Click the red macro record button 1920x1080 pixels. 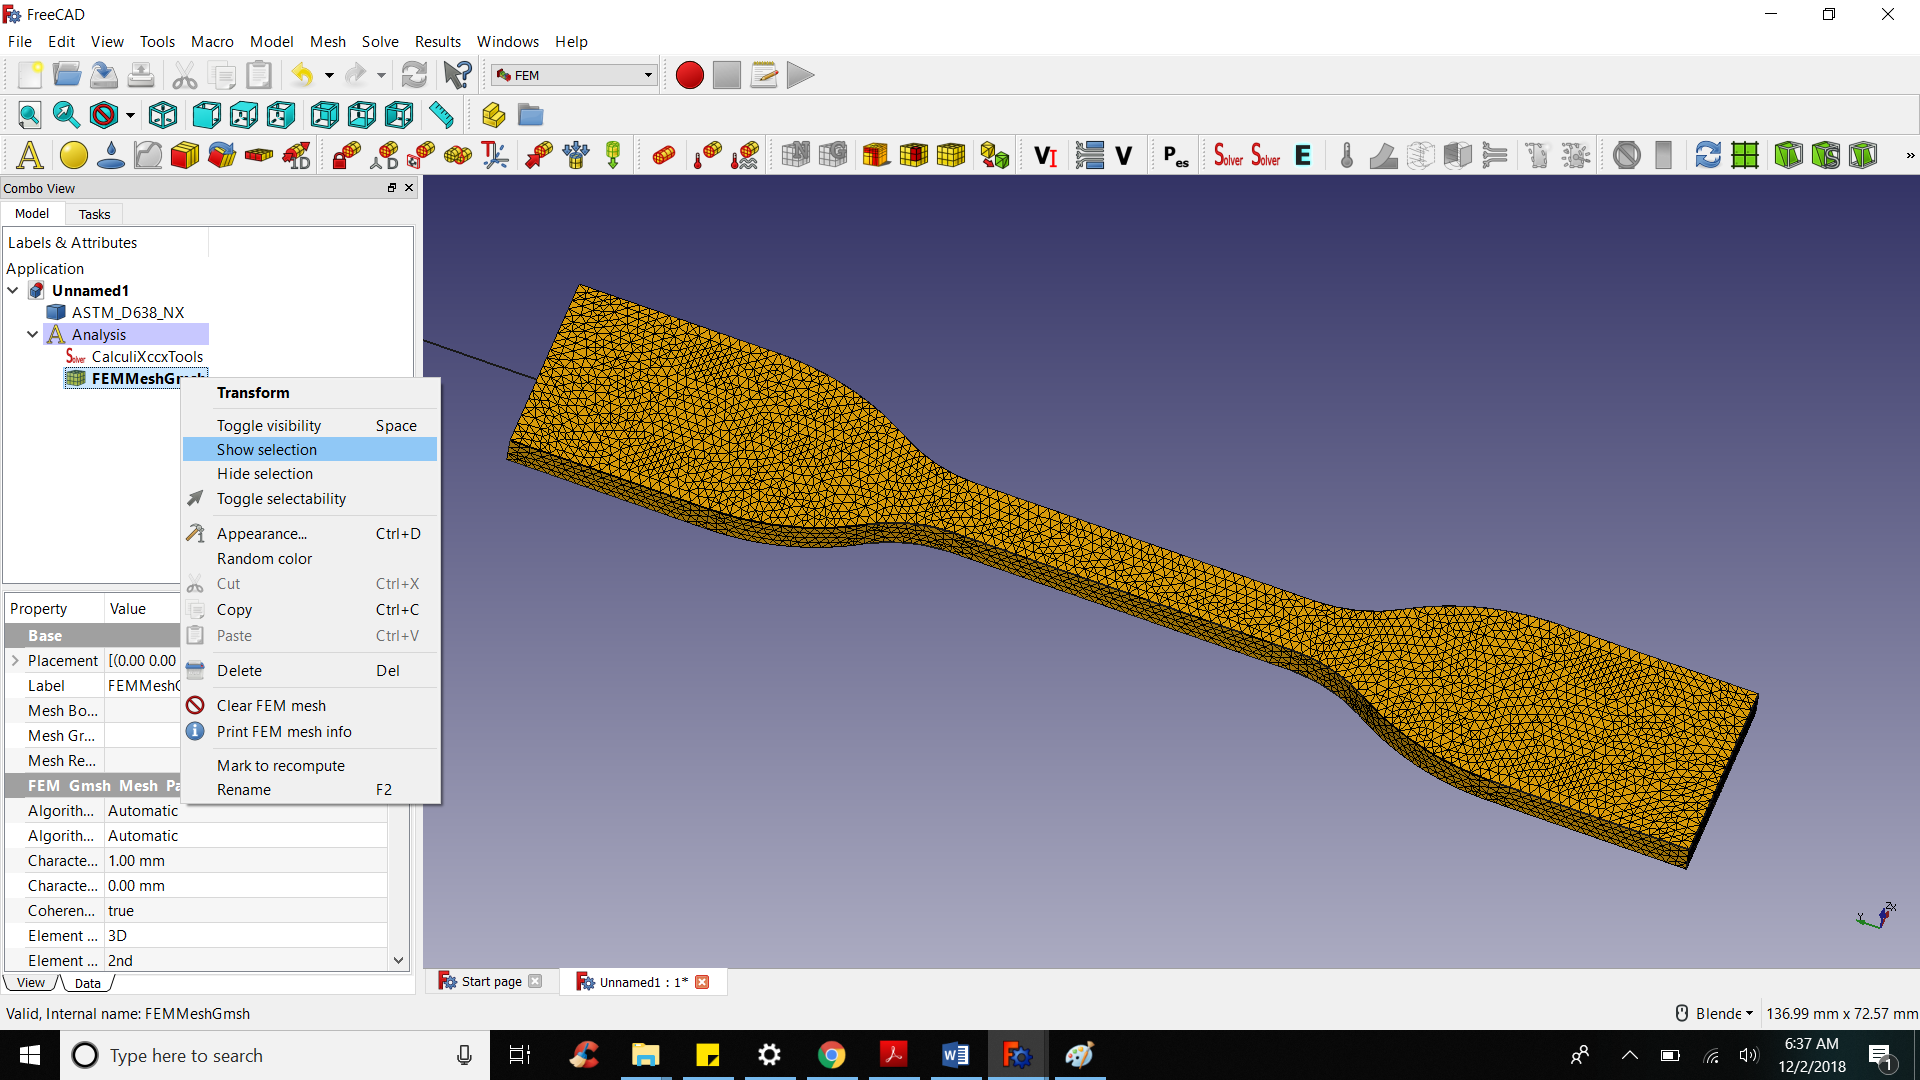tap(689, 75)
